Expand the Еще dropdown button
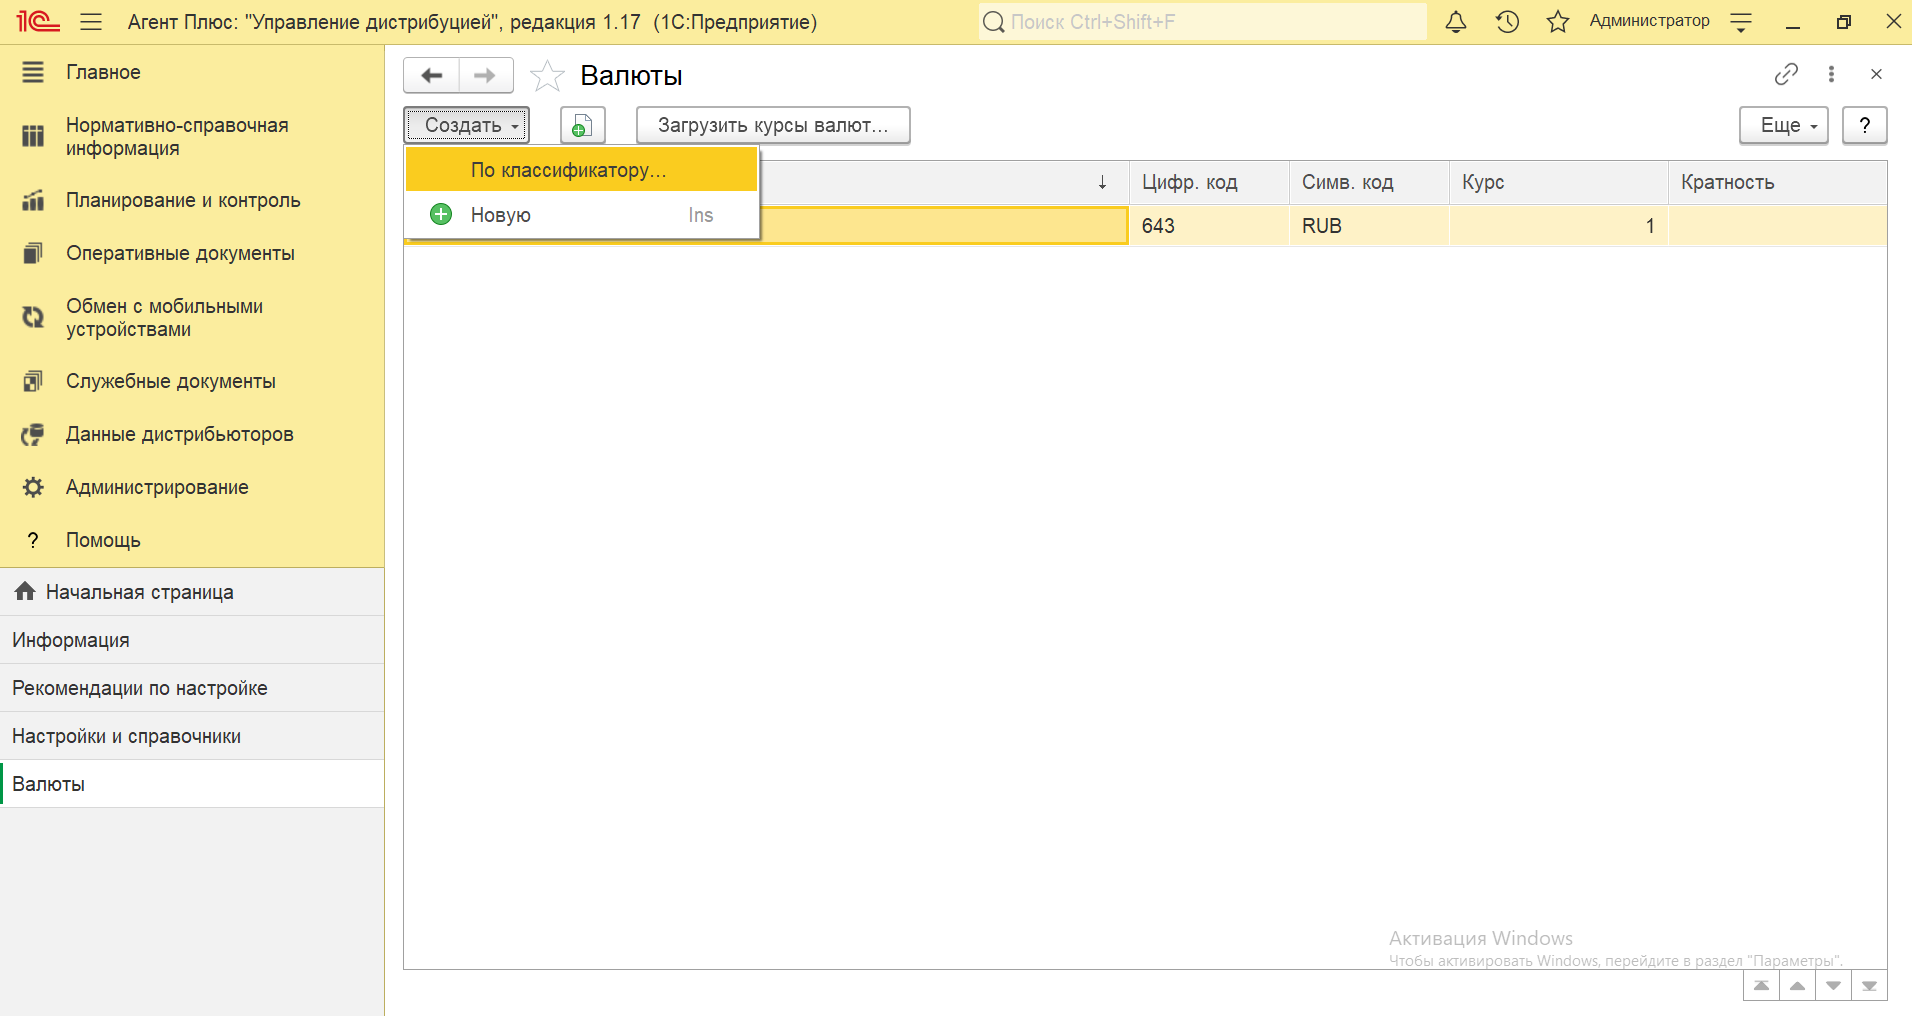Image resolution: width=1912 pixels, height=1016 pixels. [1783, 126]
